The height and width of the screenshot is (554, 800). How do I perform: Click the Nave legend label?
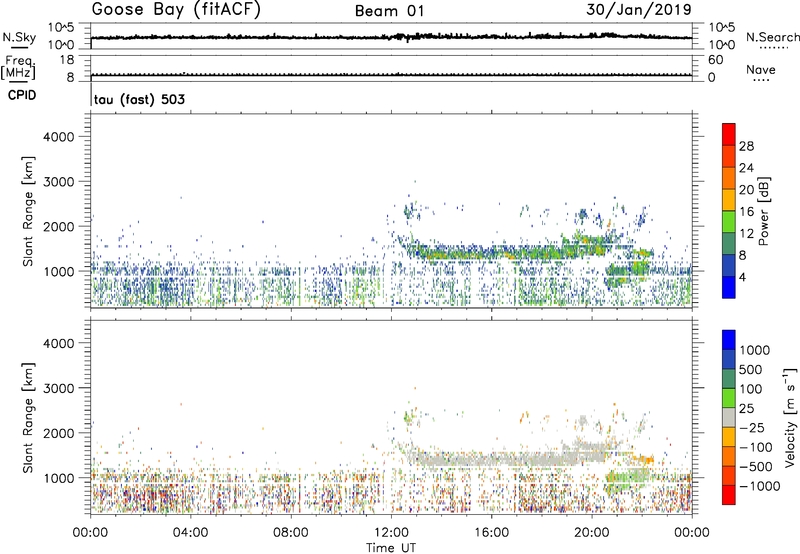click(x=761, y=69)
